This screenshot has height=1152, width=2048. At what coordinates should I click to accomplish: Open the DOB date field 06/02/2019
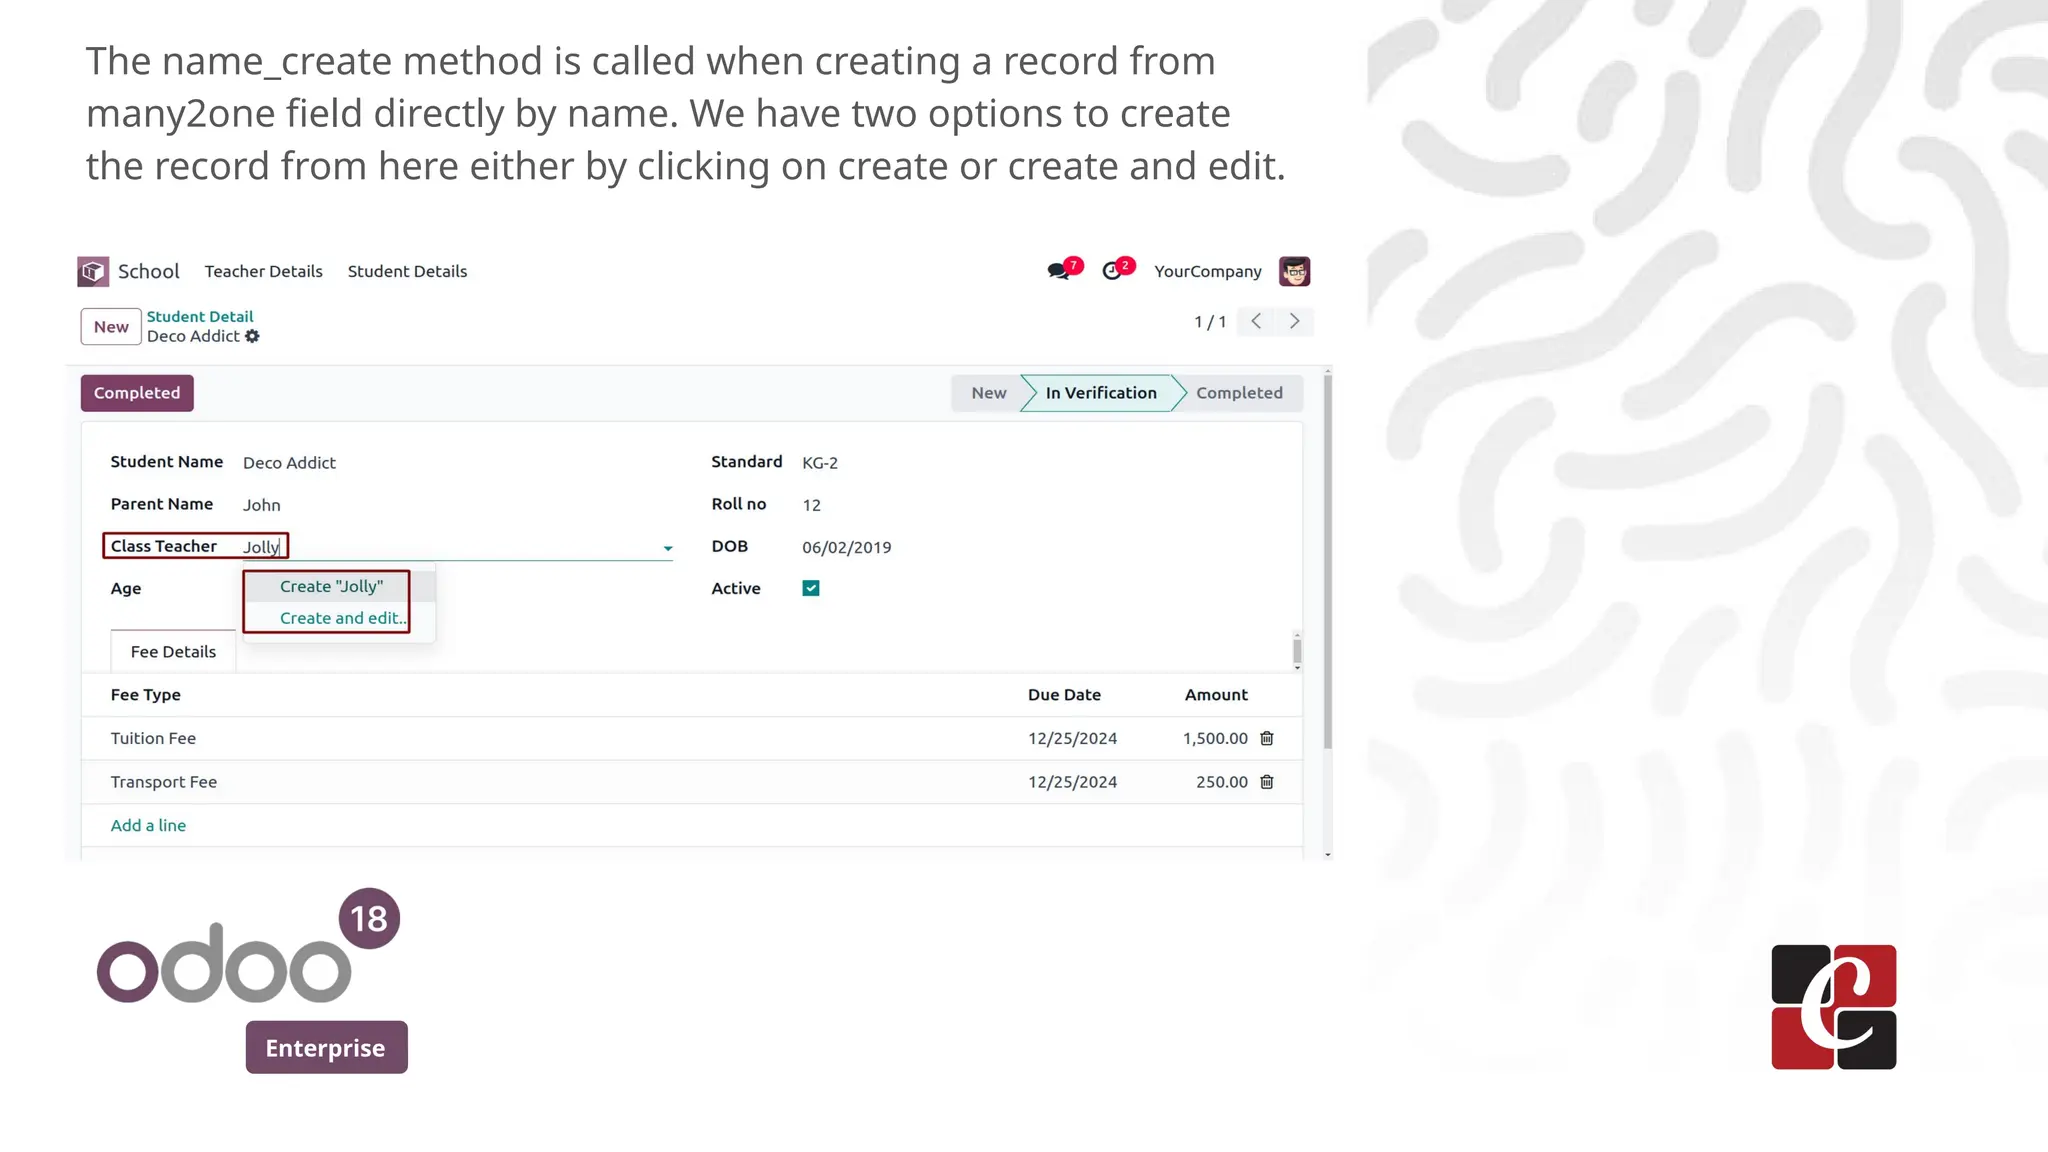point(846,547)
